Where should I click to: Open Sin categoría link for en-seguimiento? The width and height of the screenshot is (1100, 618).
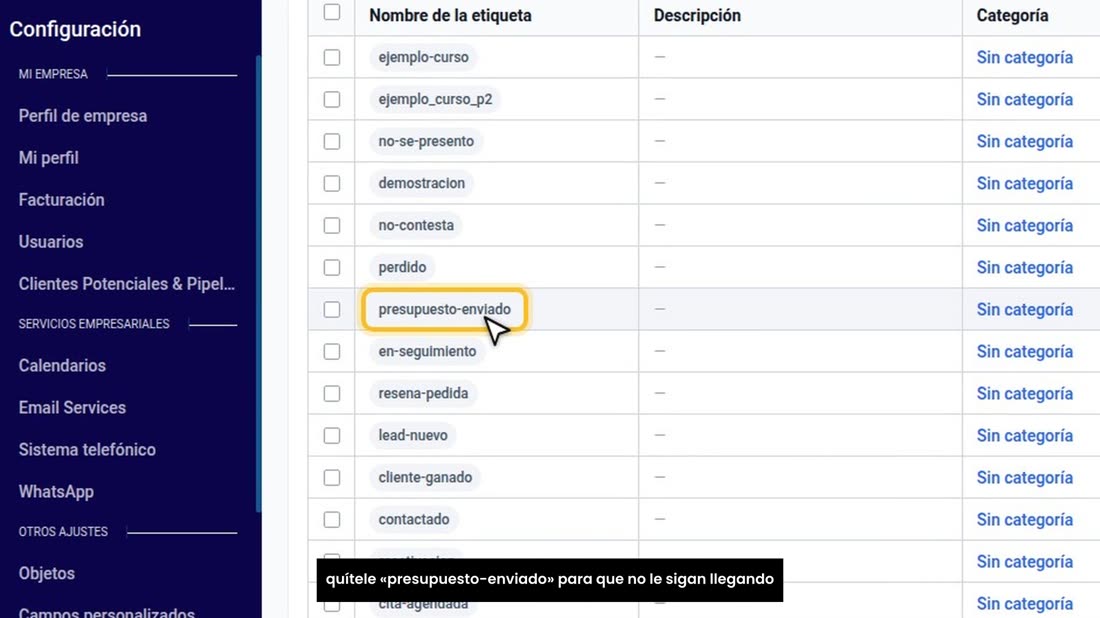tap(1025, 351)
